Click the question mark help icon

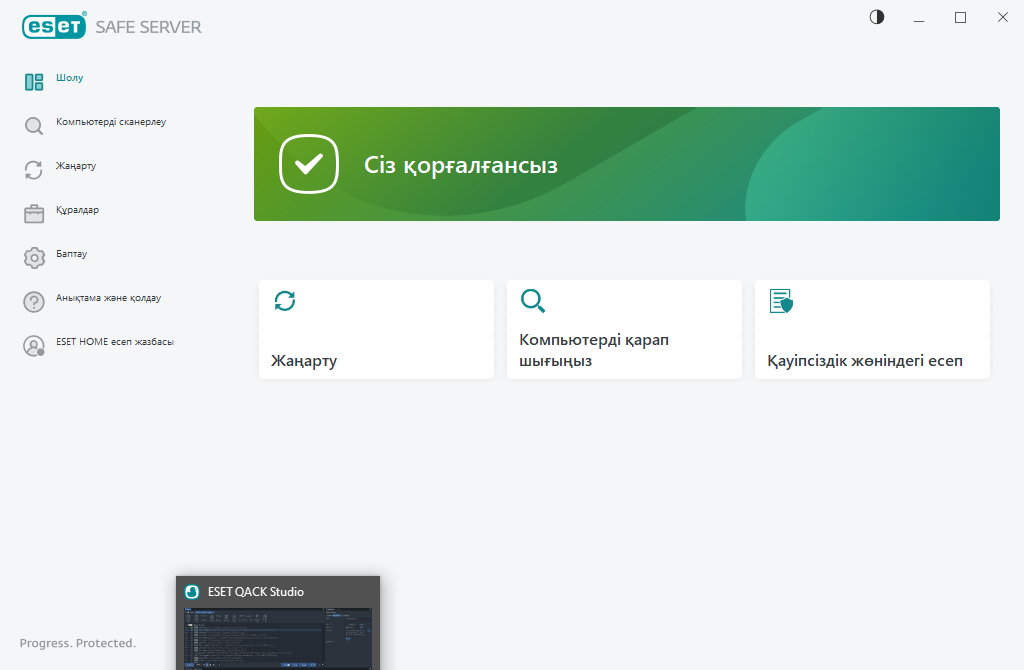coord(32,300)
